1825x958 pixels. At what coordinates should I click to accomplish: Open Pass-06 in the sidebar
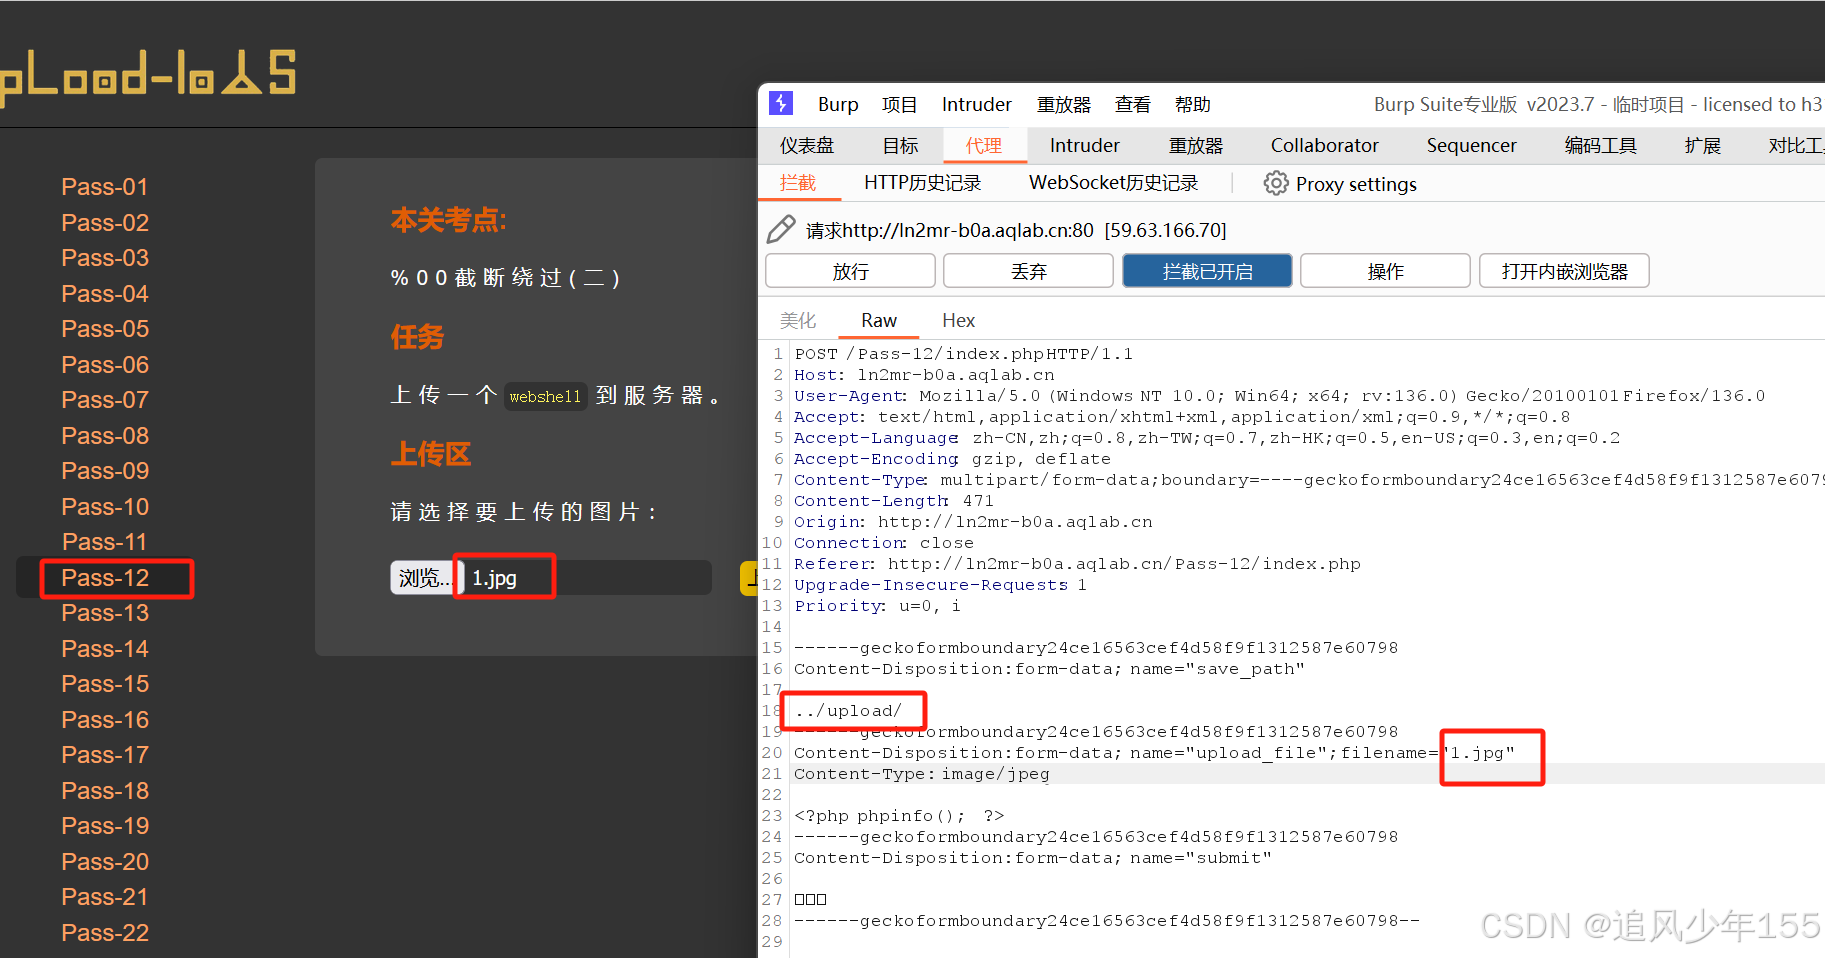[x=105, y=364]
